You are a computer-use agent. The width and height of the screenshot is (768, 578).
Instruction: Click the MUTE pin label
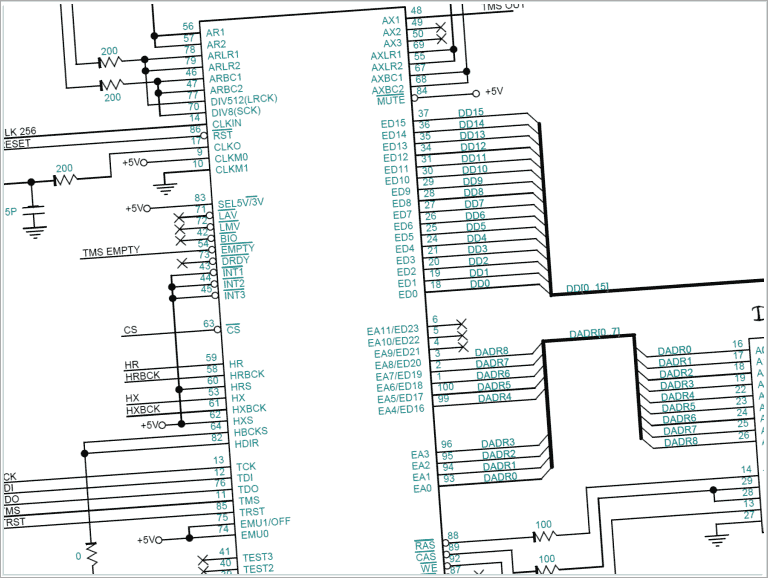point(390,101)
